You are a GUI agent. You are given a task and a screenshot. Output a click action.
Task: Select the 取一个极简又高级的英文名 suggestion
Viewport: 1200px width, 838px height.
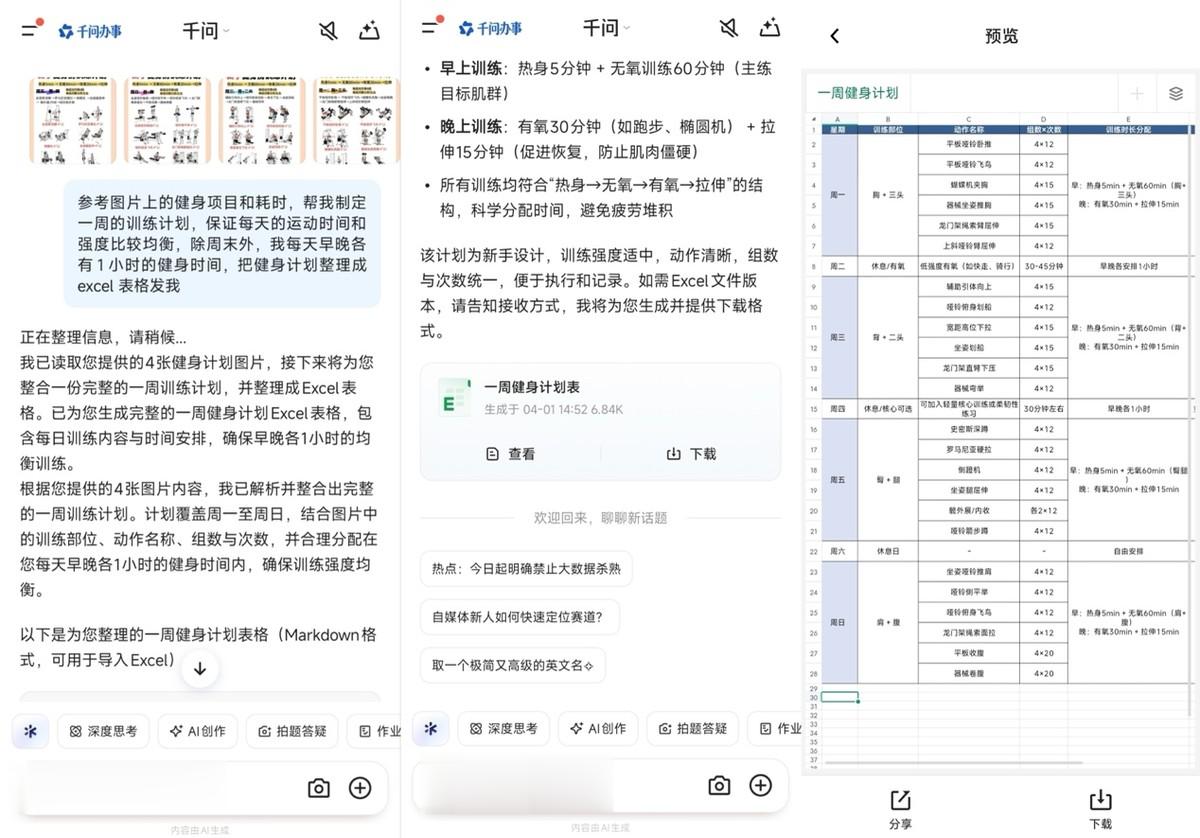click(x=512, y=665)
